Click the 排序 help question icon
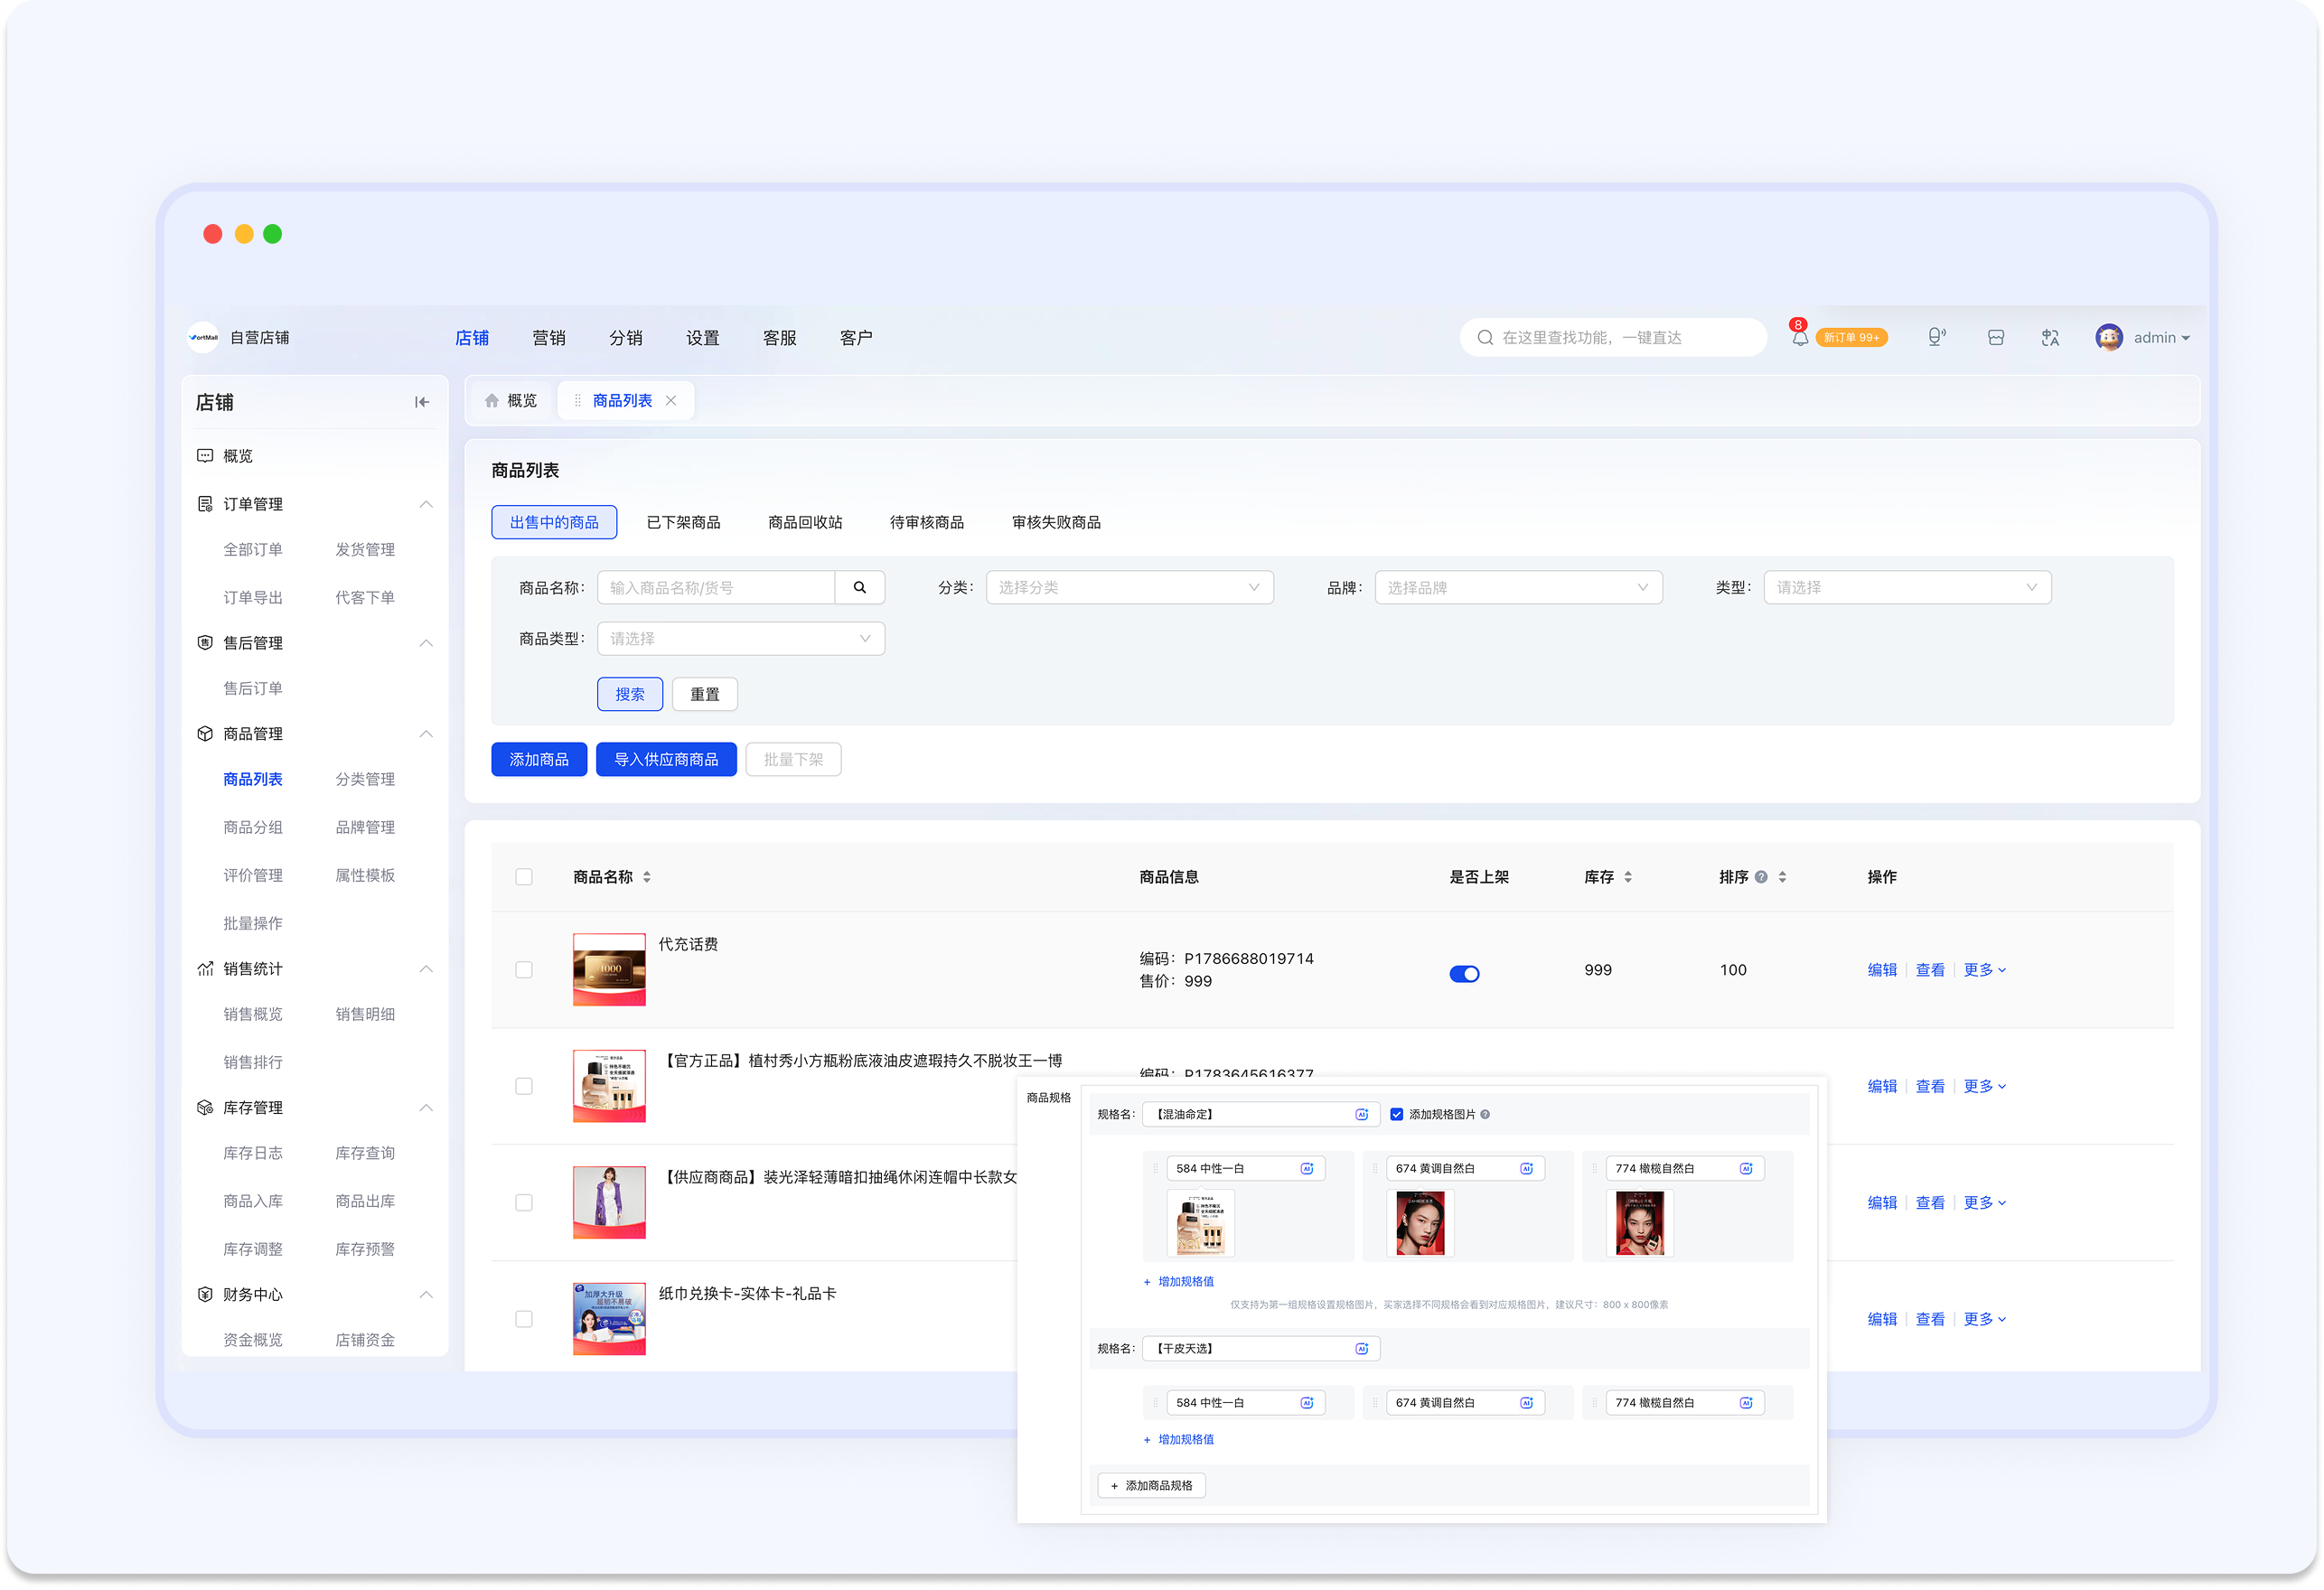The height and width of the screenshot is (1590, 2324). pos(1761,877)
